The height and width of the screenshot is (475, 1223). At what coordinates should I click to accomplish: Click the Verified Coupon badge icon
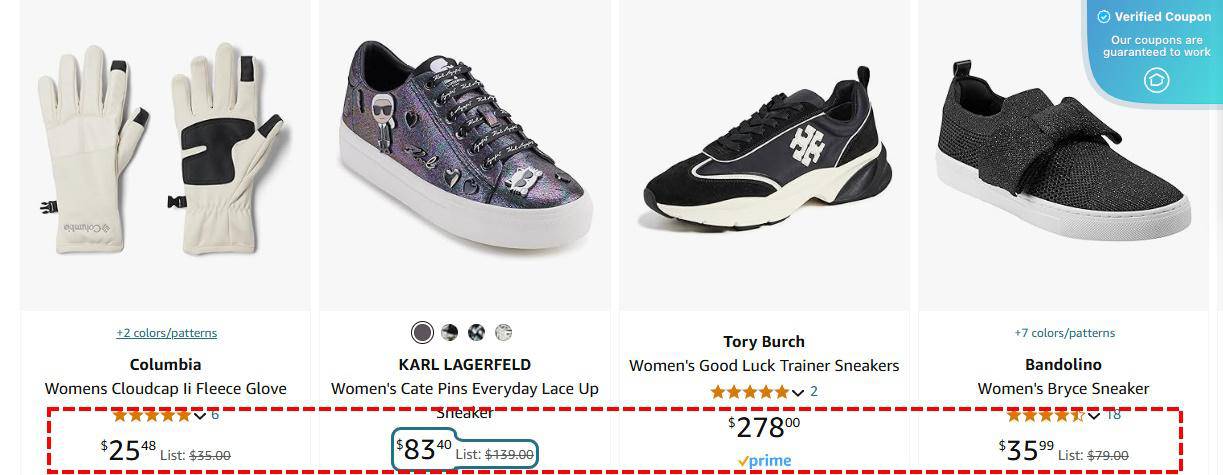(1104, 17)
